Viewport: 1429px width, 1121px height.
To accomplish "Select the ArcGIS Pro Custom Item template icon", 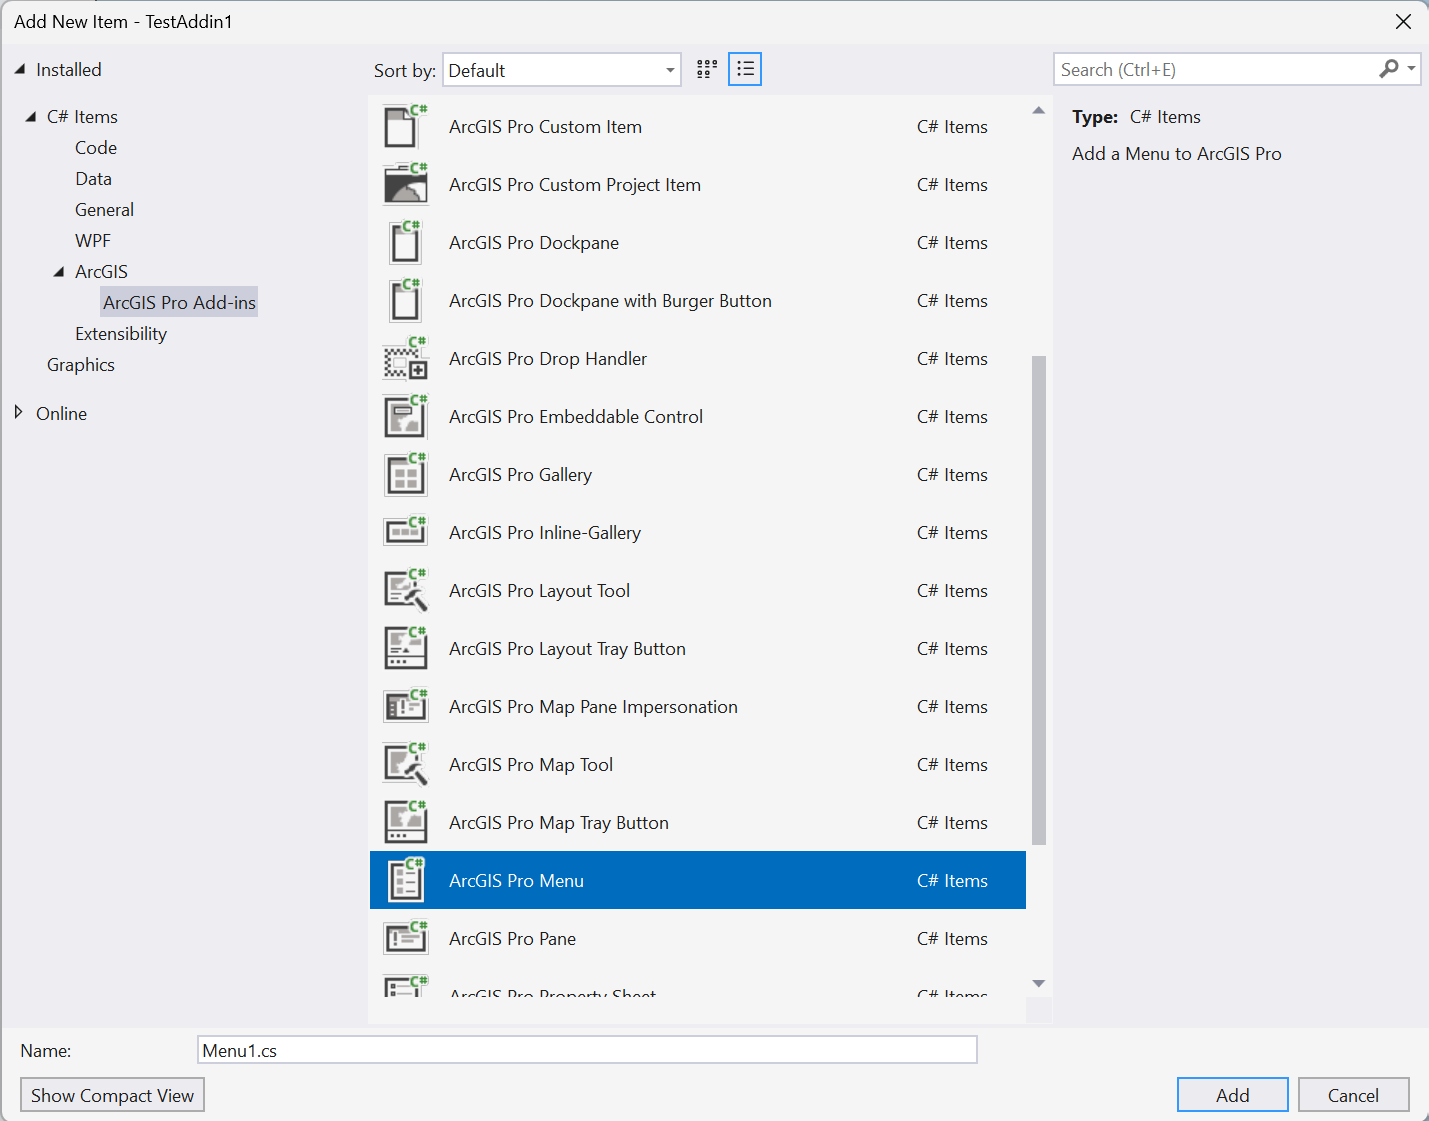I will point(405,126).
